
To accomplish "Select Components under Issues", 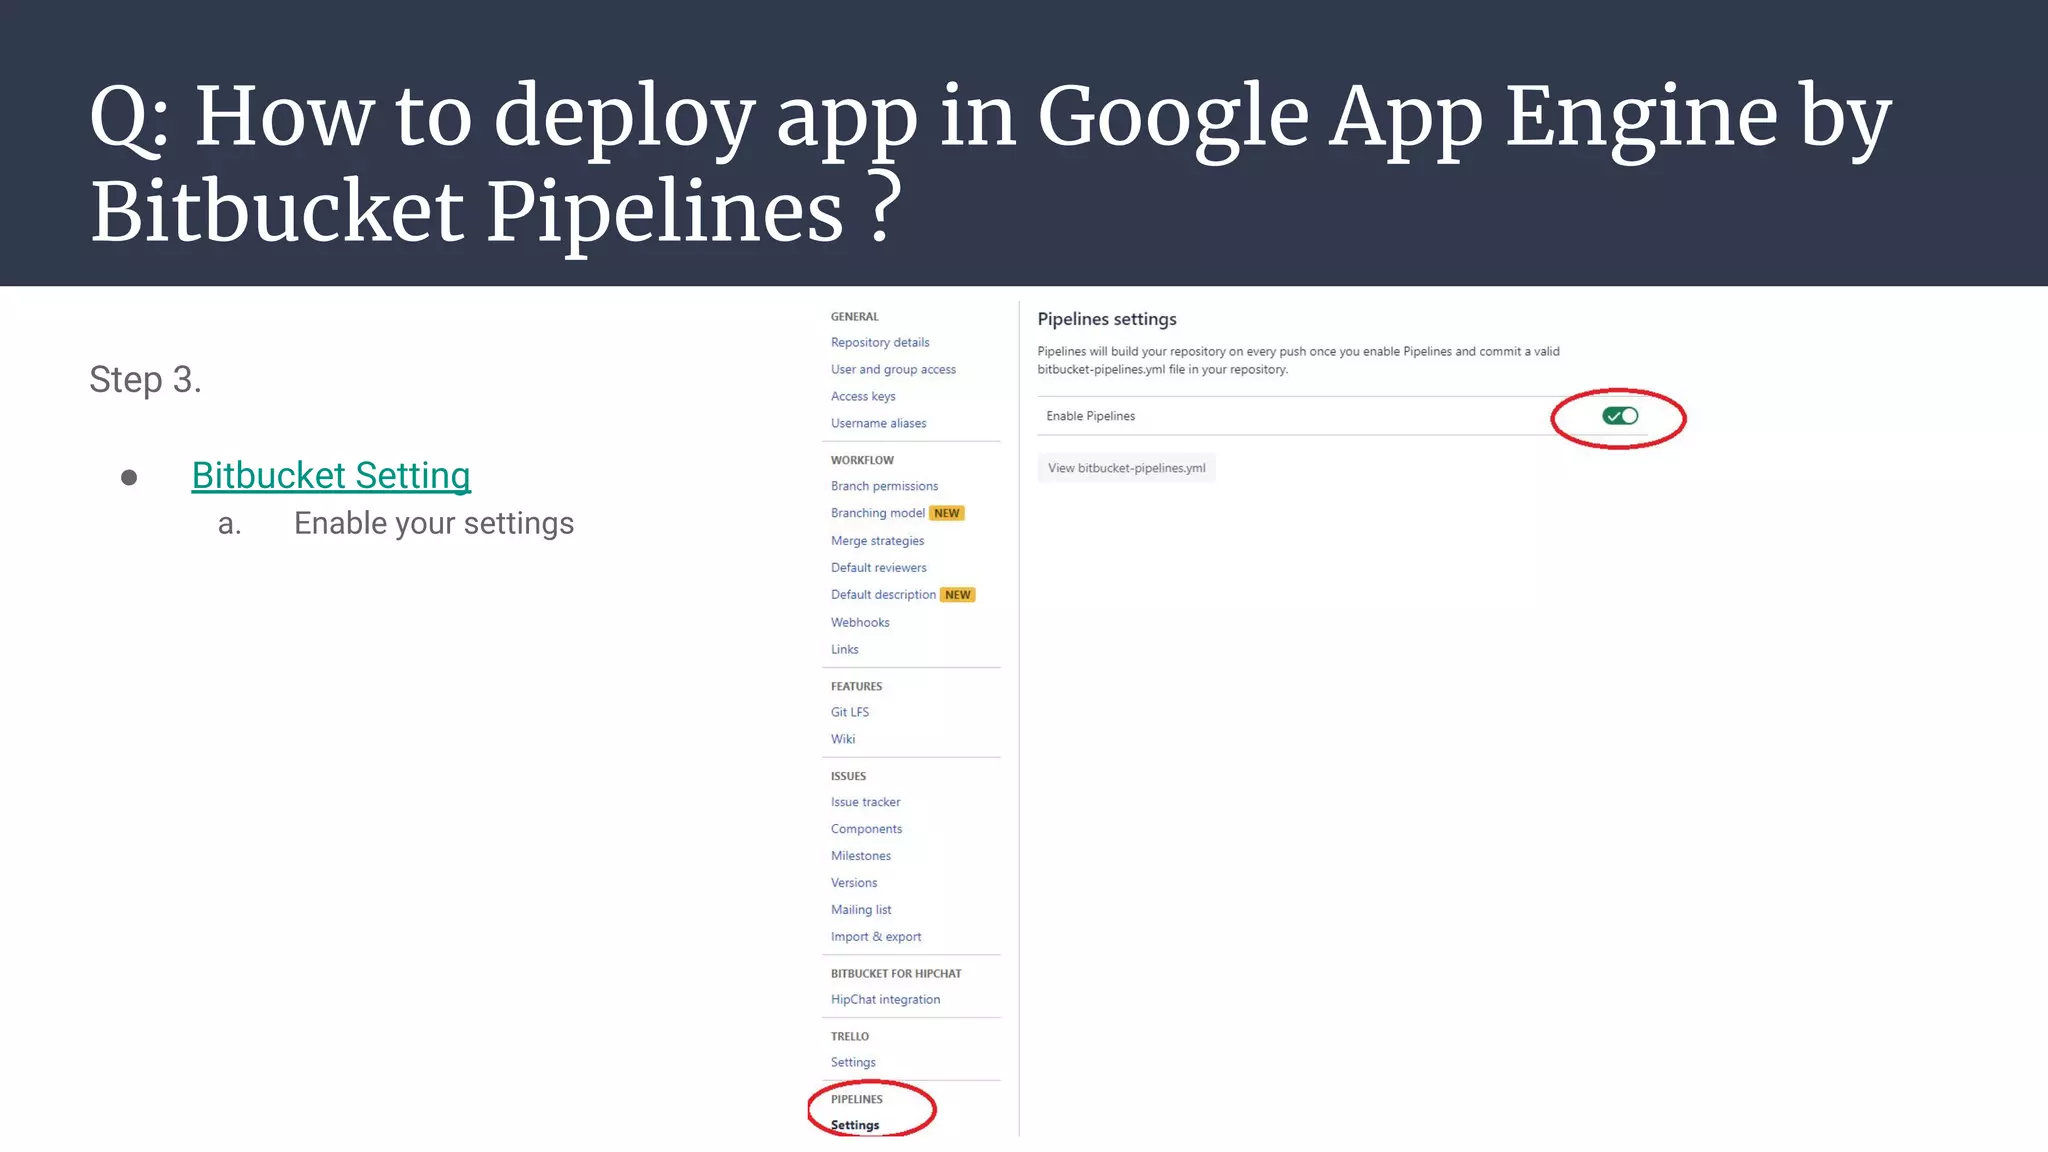I will click(866, 829).
